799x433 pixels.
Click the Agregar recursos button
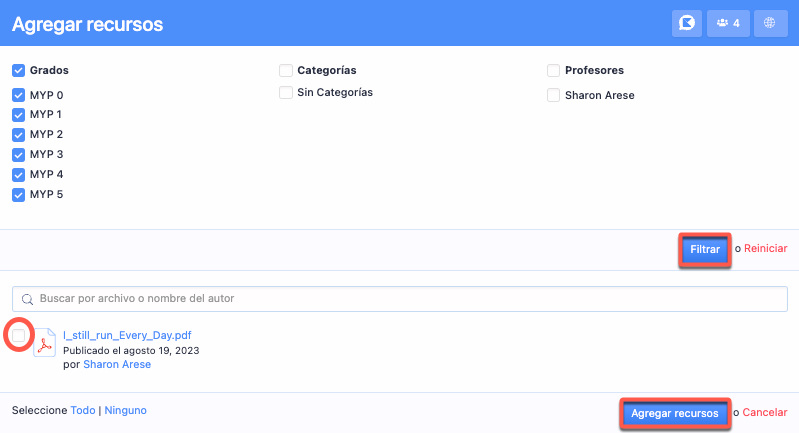coord(674,413)
